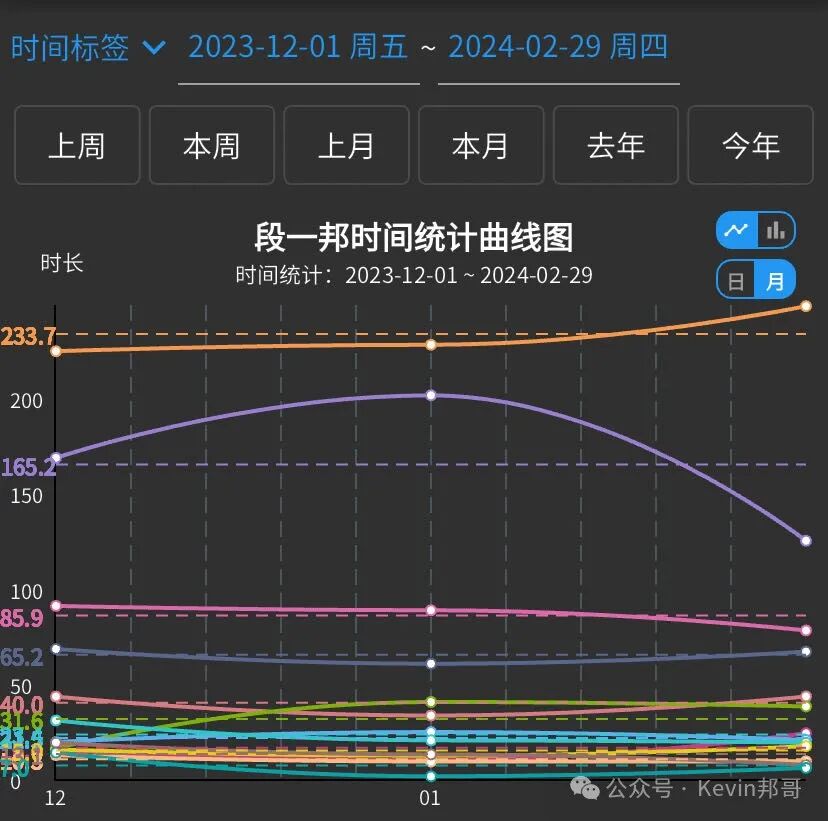Toggle to monthly 月 granularity
The height and width of the screenshot is (821, 828).
pyautogui.click(x=775, y=280)
